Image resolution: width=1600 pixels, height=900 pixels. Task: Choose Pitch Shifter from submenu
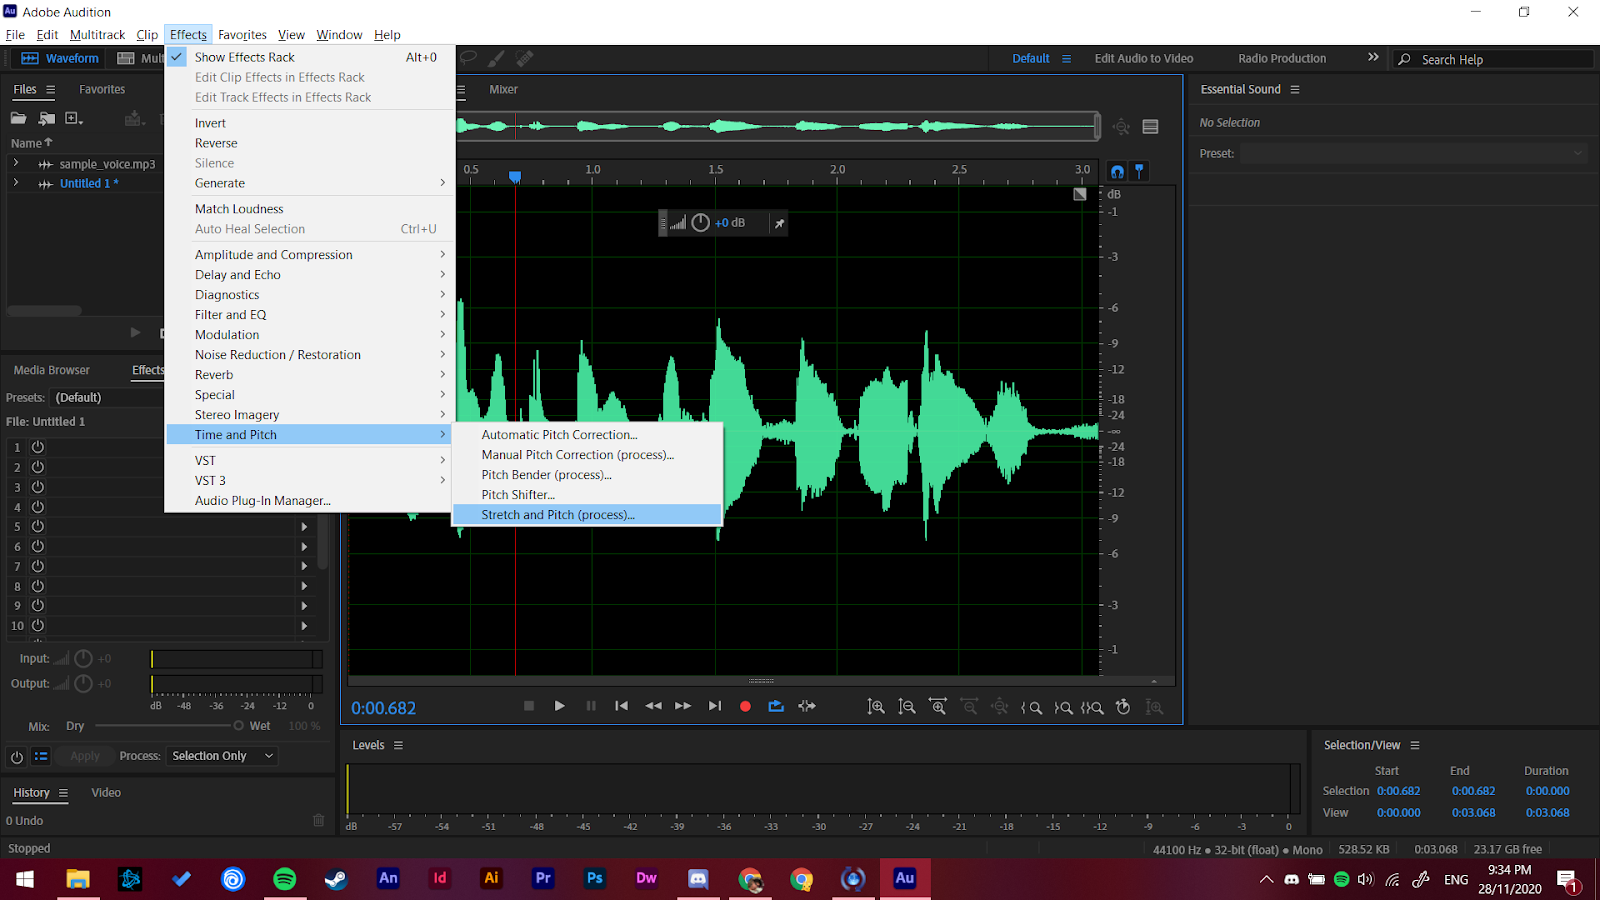pos(587,494)
